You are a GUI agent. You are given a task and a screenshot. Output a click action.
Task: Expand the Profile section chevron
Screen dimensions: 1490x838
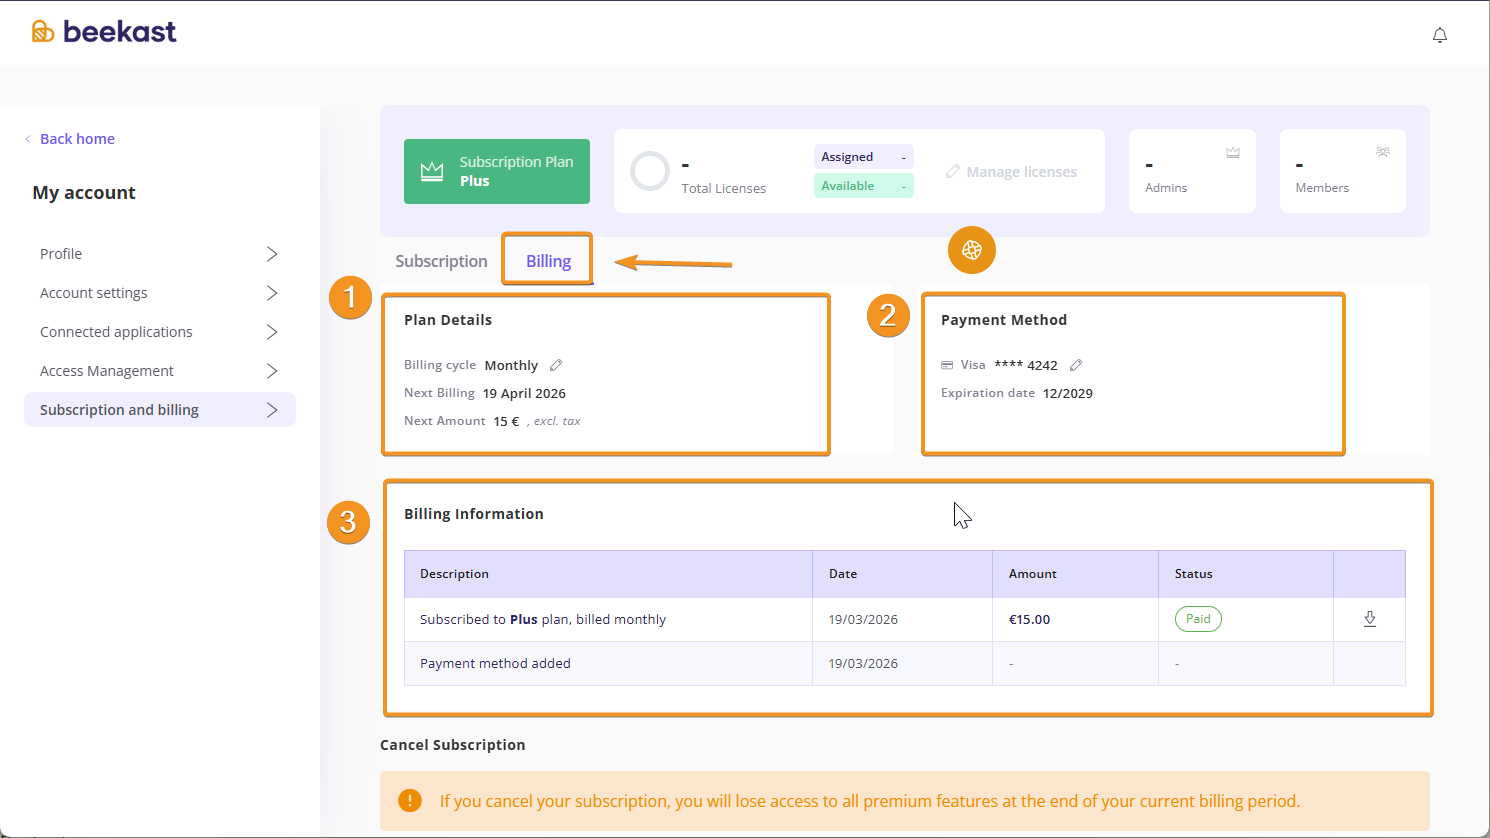pyautogui.click(x=272, y=254)
